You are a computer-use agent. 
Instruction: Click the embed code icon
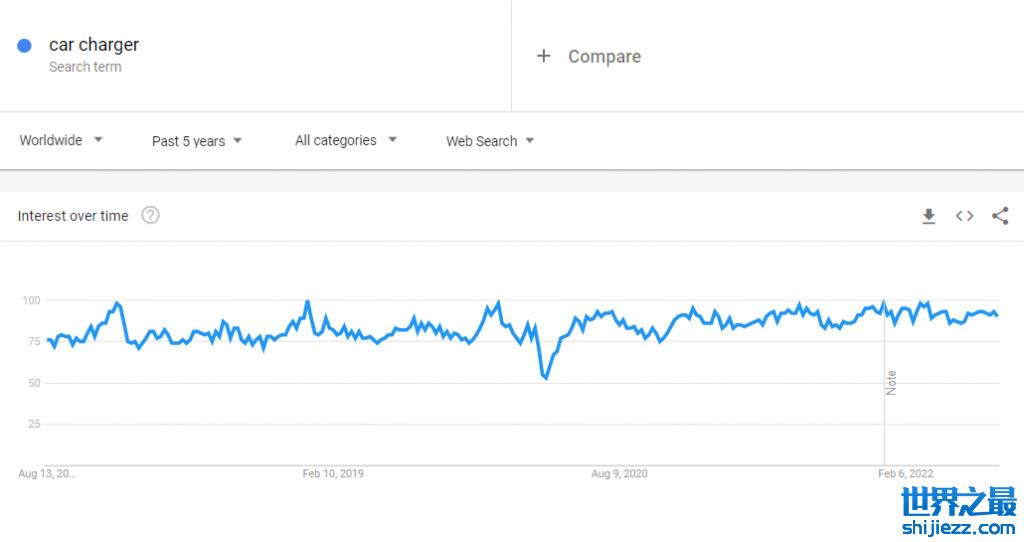point(964,216)
